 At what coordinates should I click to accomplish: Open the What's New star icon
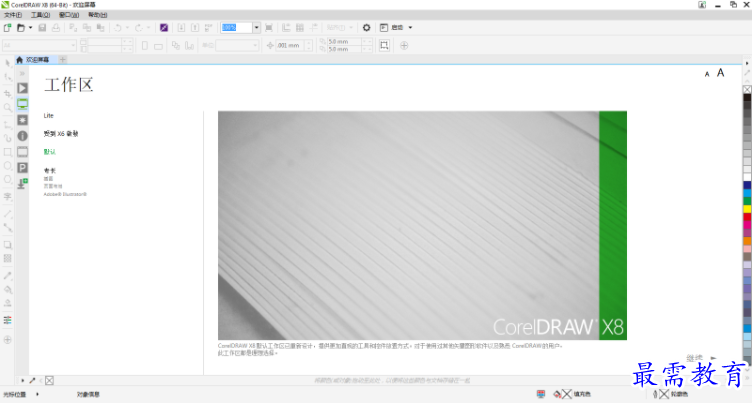[x=23, y=120]
